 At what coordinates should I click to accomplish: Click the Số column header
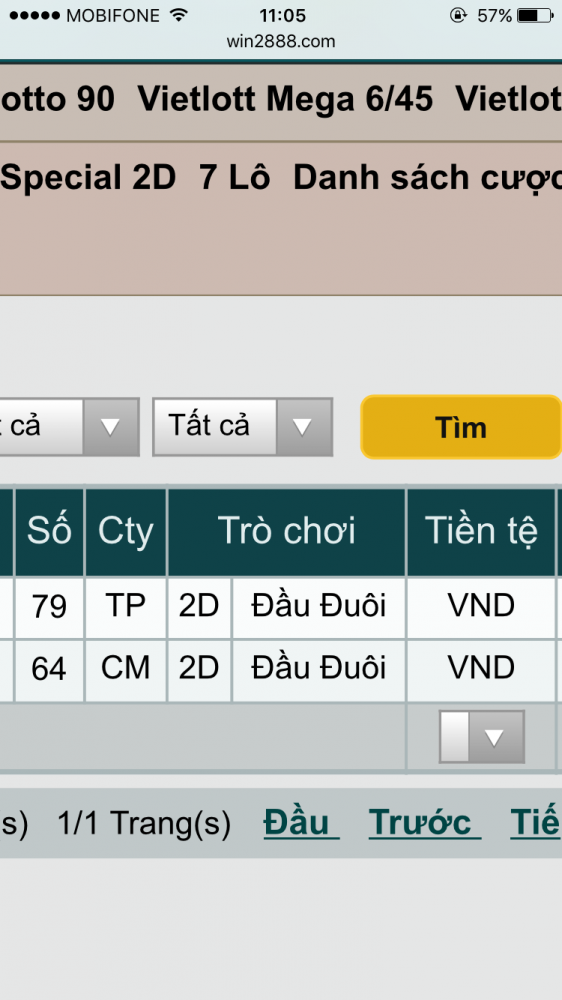pyautogui.click(x=49, y=532)
